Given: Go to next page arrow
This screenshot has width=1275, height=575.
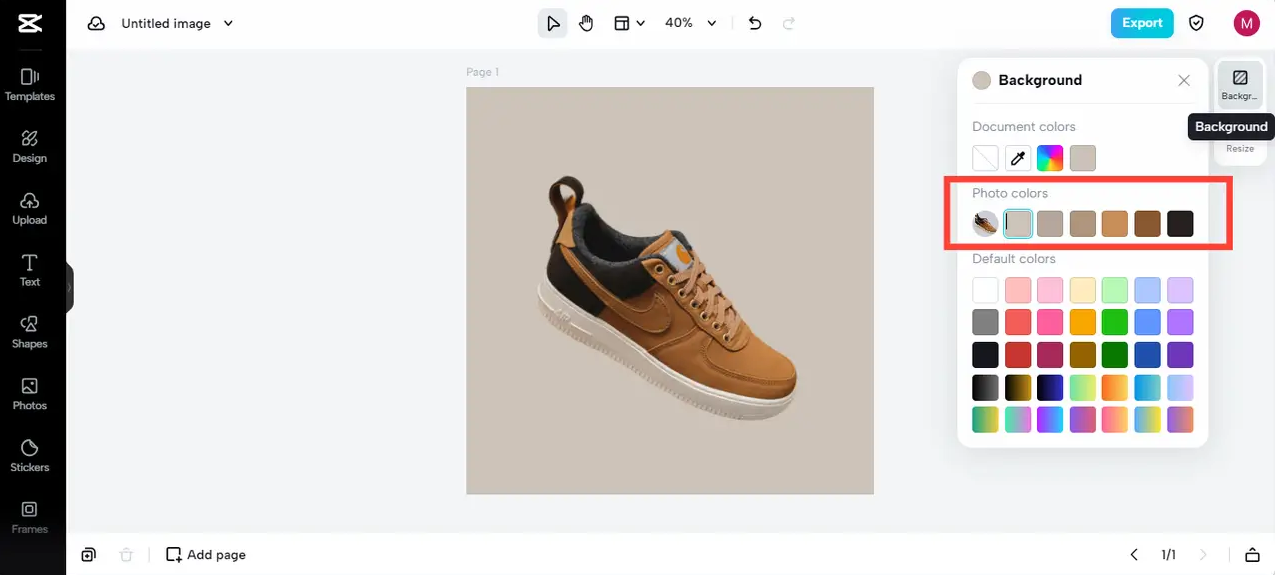Looking at the screenshot, I should tap(1203, 555).
